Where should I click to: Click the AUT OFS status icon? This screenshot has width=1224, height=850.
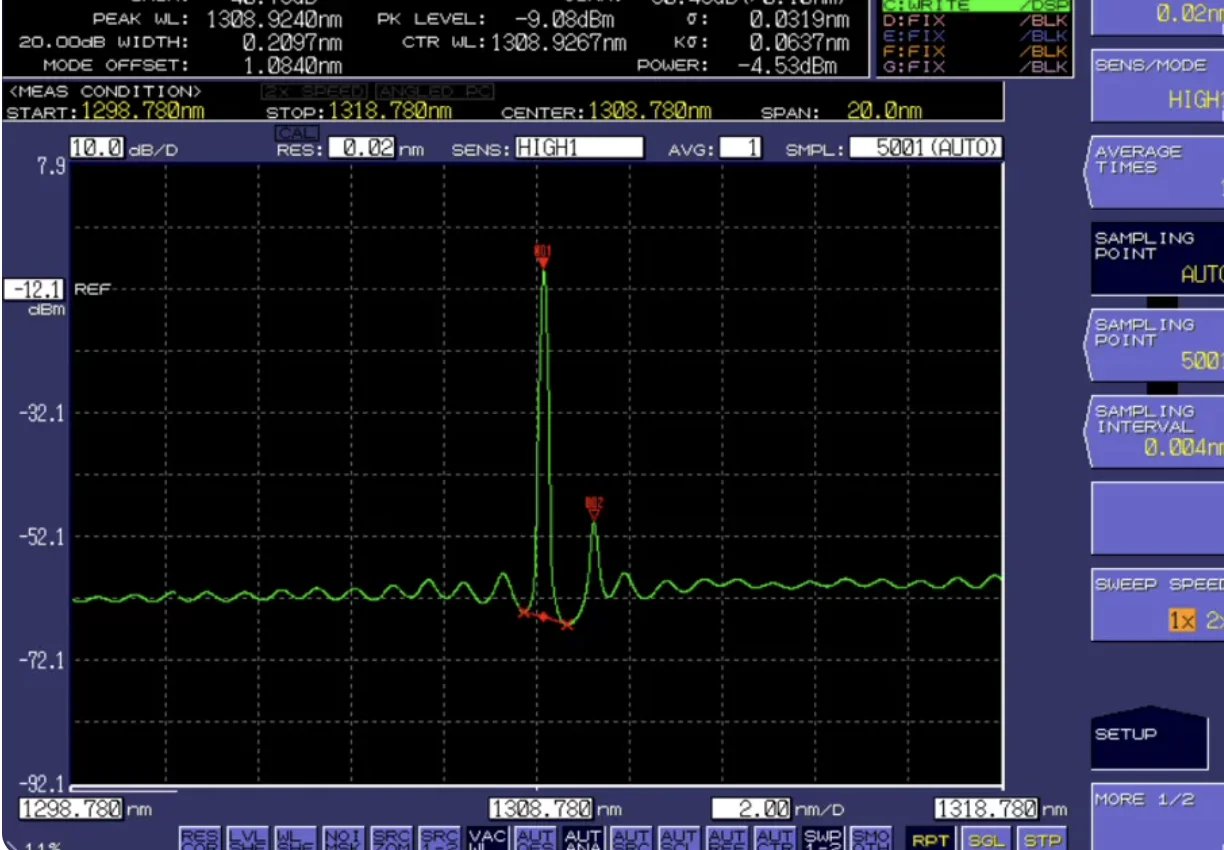coord(535,838)
